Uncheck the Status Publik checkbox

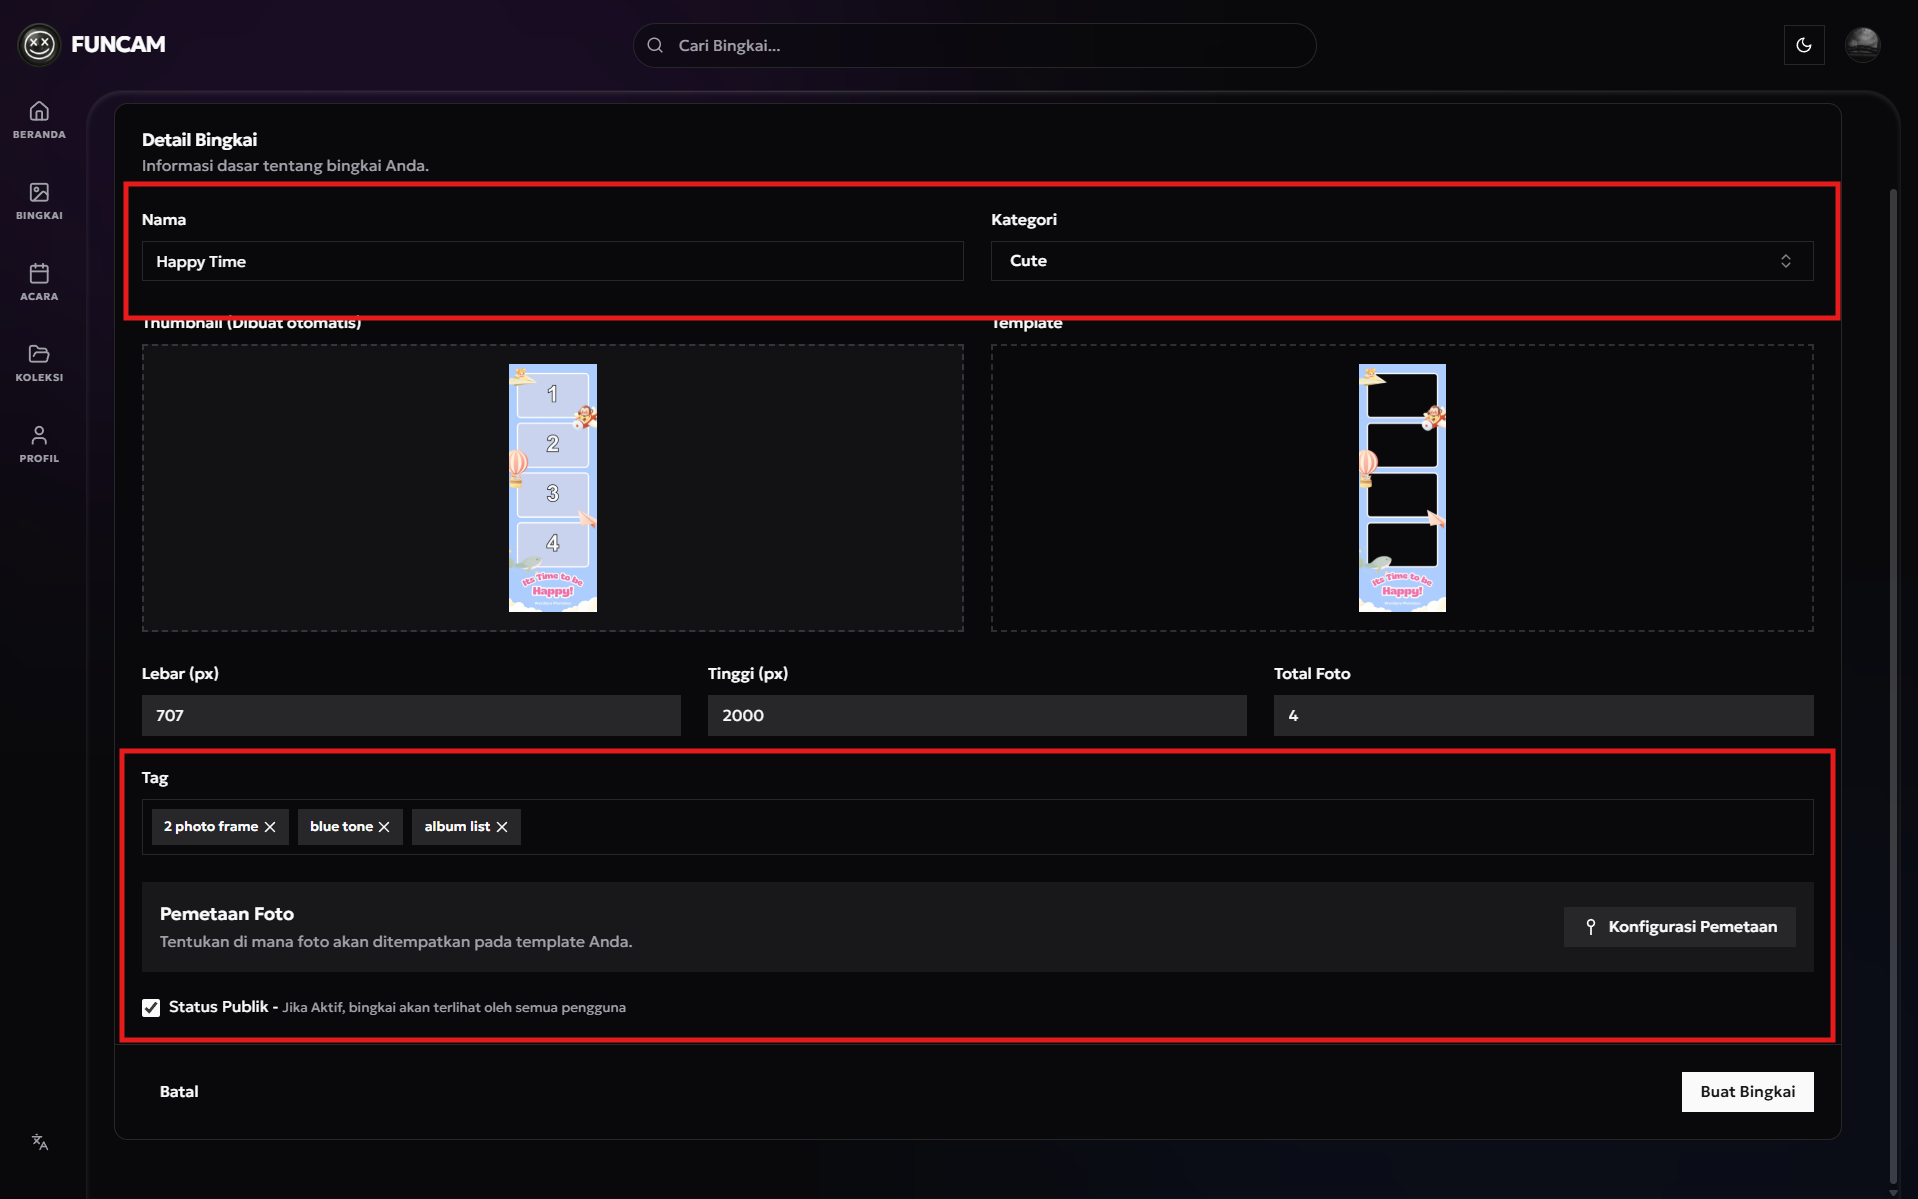151,1007
